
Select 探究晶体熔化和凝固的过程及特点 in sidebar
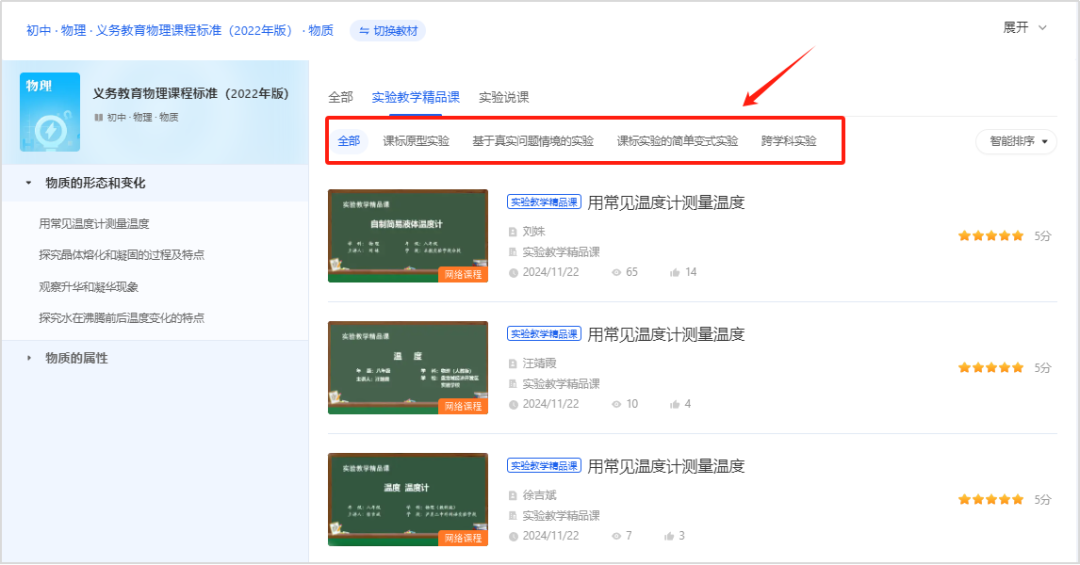point(121,254)
